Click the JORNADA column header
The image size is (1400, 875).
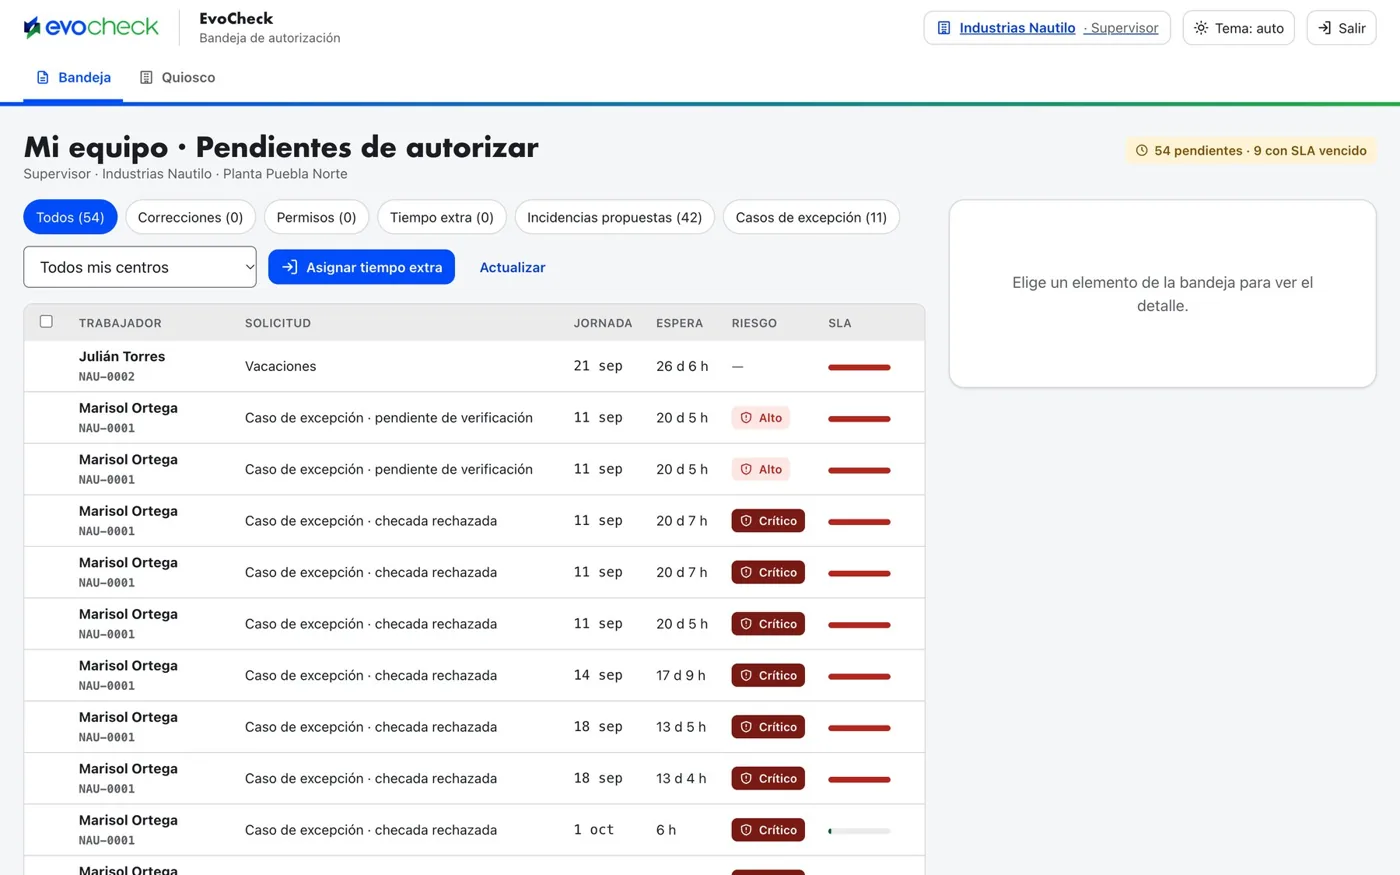[603, 323]
